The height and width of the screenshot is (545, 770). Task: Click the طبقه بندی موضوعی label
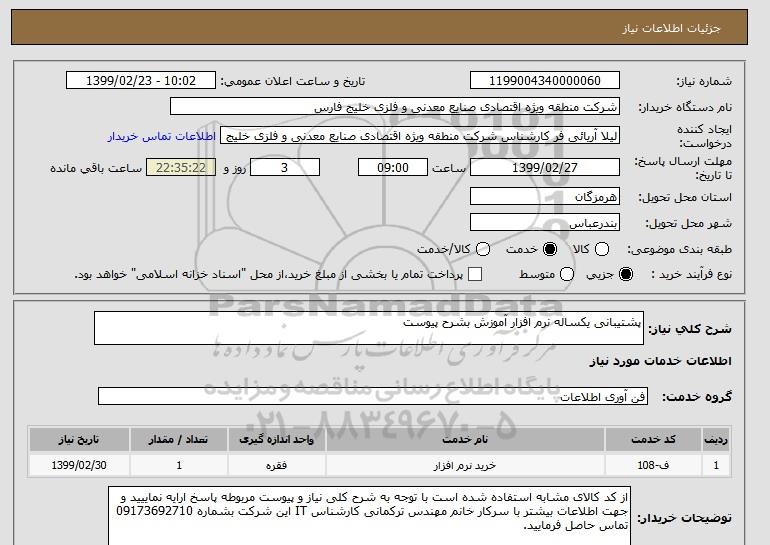(x=679, y=249)
